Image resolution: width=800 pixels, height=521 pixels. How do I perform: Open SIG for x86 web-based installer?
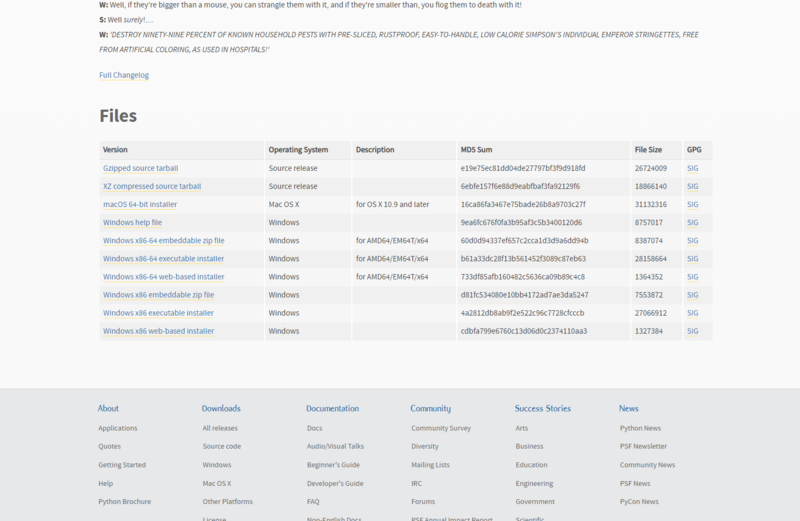point(692,331)
